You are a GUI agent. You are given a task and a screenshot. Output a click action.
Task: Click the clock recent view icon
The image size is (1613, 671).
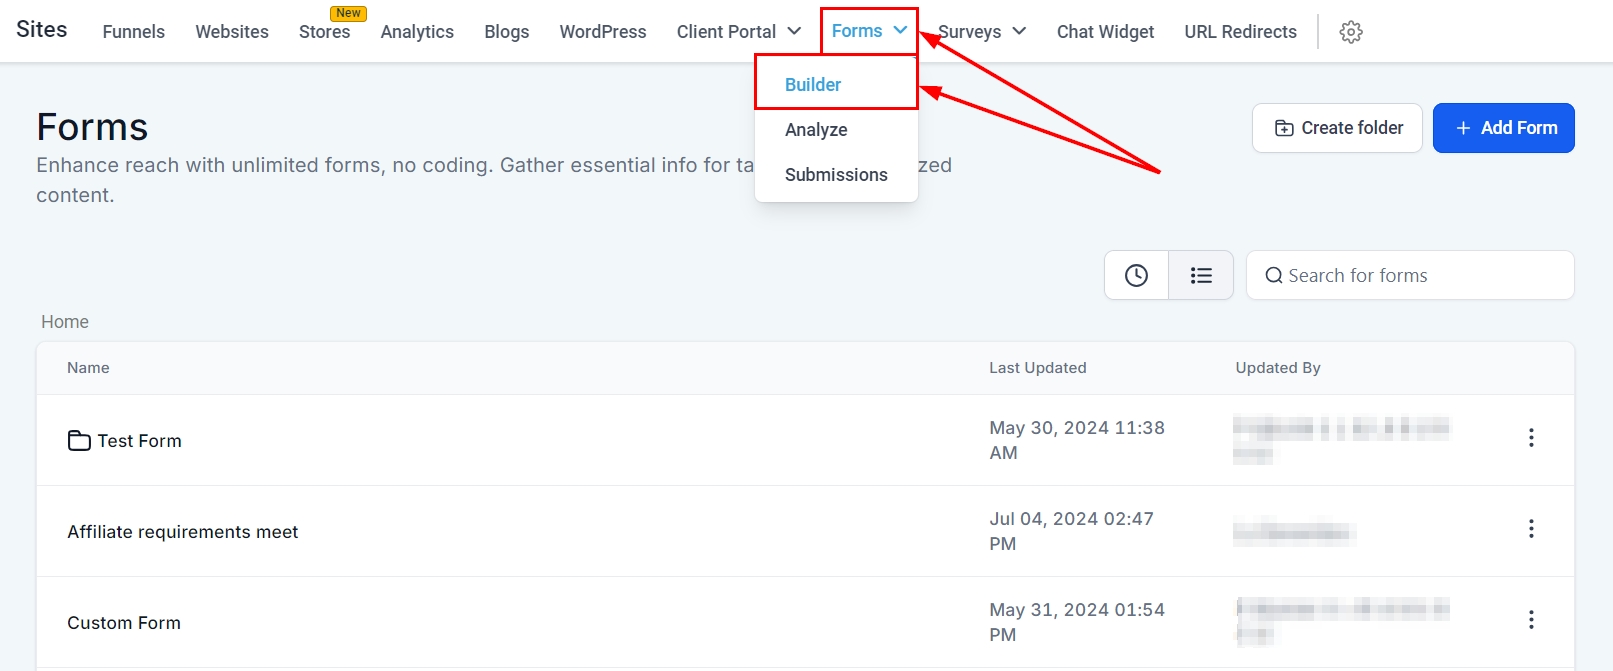1136,276
